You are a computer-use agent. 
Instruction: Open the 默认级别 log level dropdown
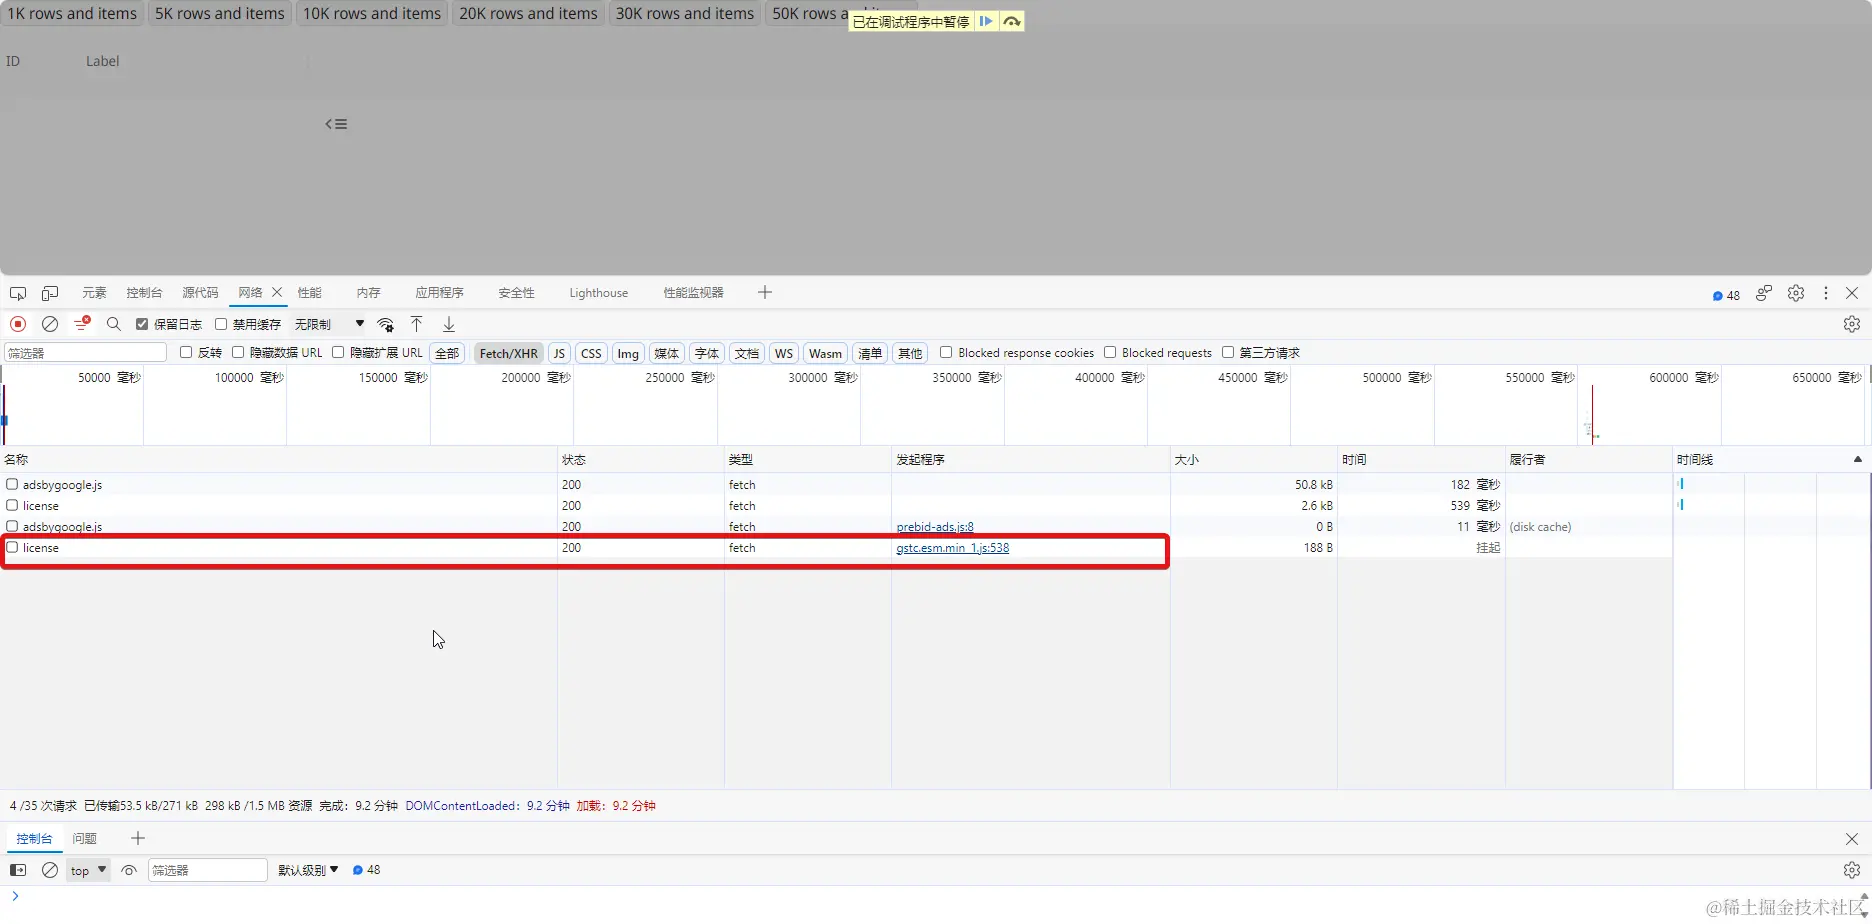(305, 870)
